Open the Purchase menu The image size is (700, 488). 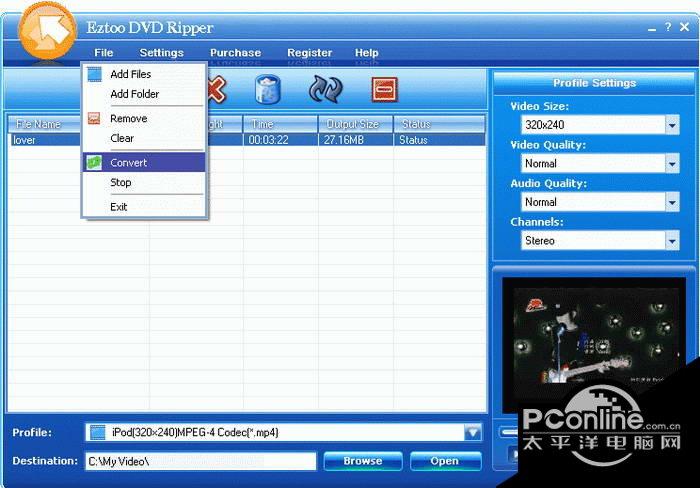pyautogui.click(x=235, y=53)
